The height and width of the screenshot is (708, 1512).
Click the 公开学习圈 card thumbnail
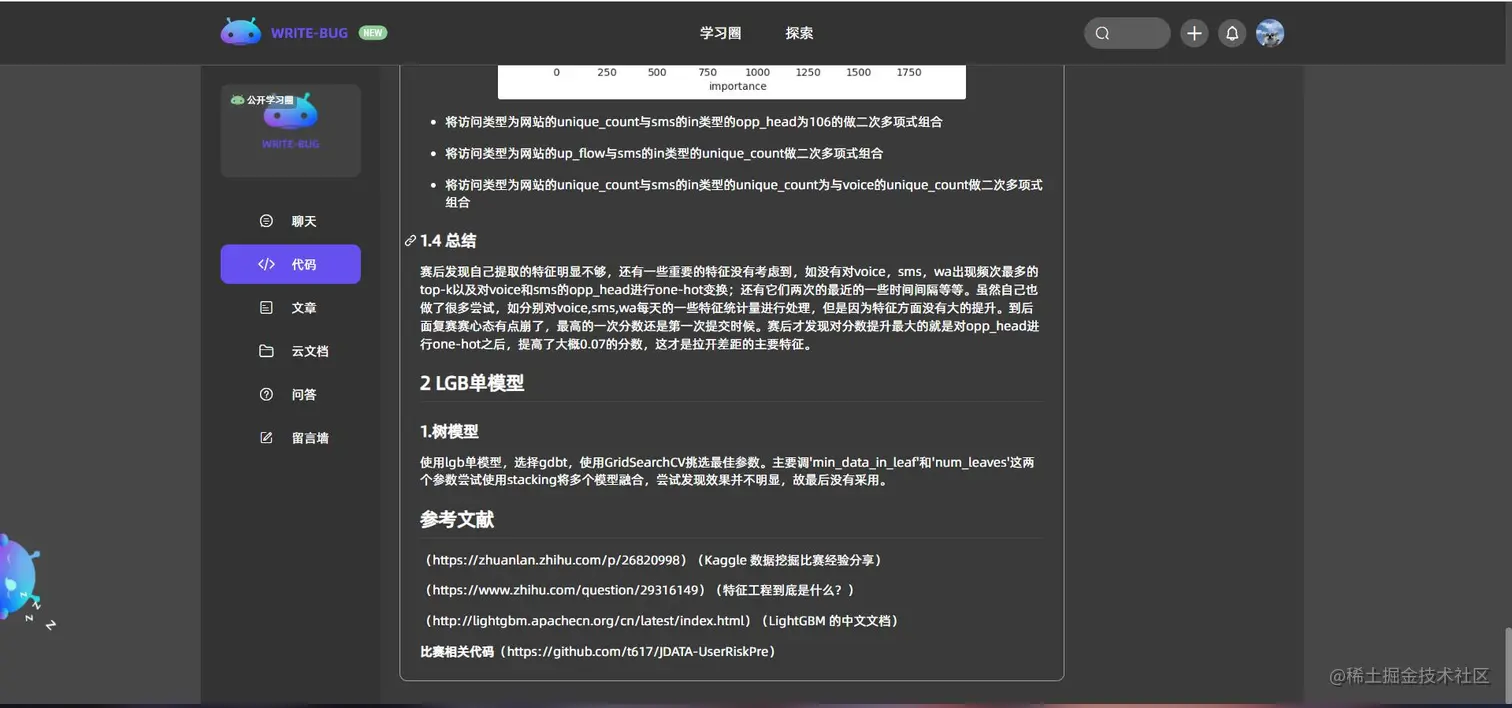click(290, 130)
